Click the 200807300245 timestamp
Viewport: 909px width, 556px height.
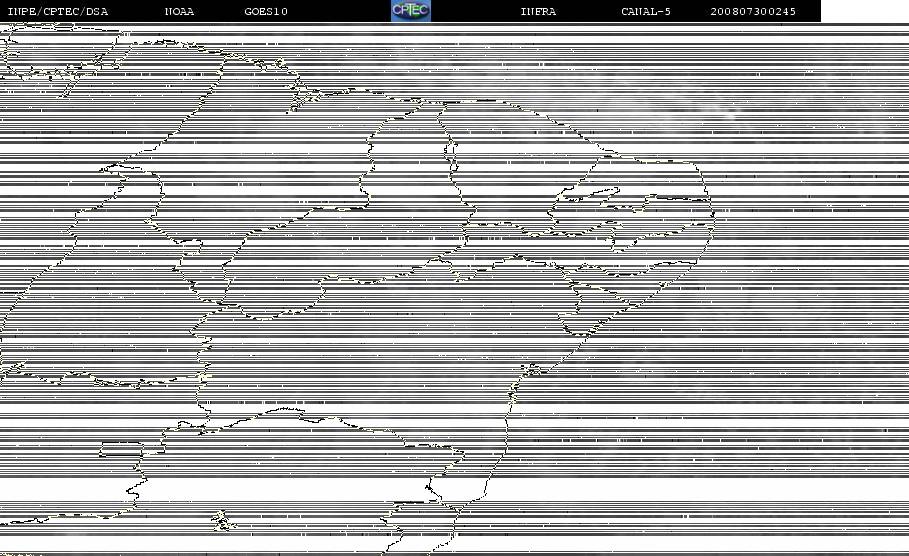(753, 11)
